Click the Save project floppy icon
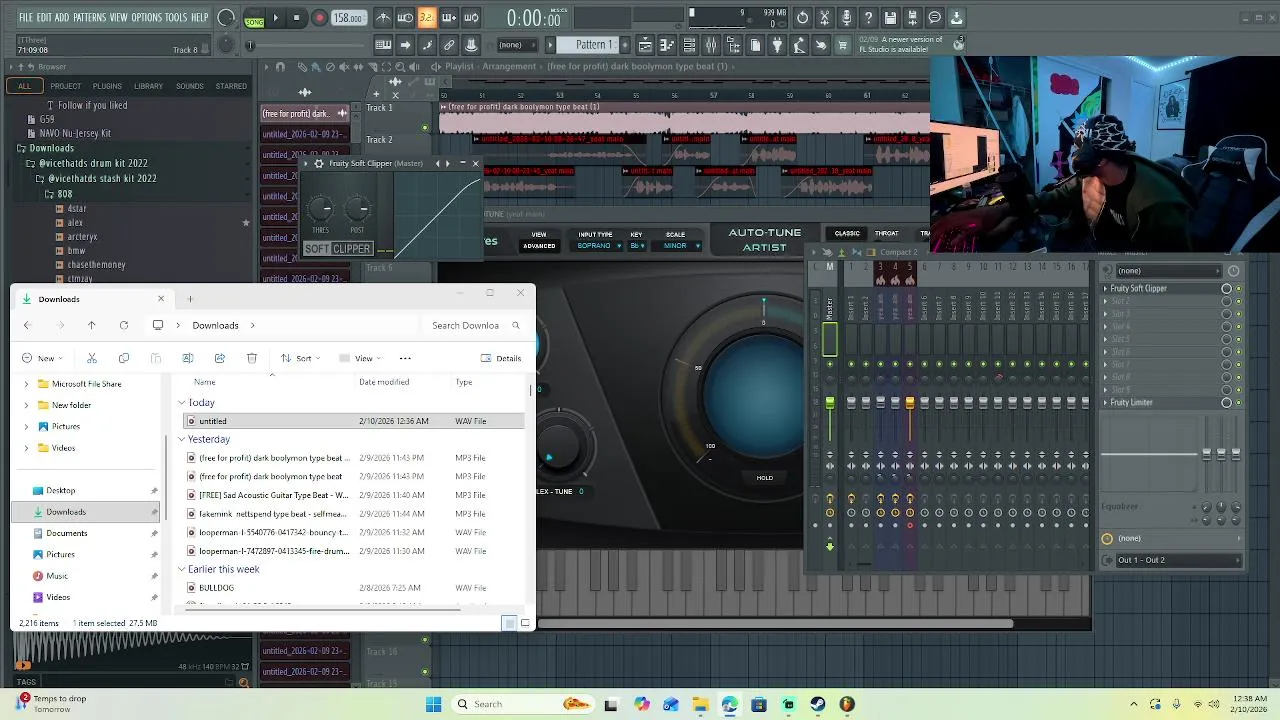 (890, 18)
